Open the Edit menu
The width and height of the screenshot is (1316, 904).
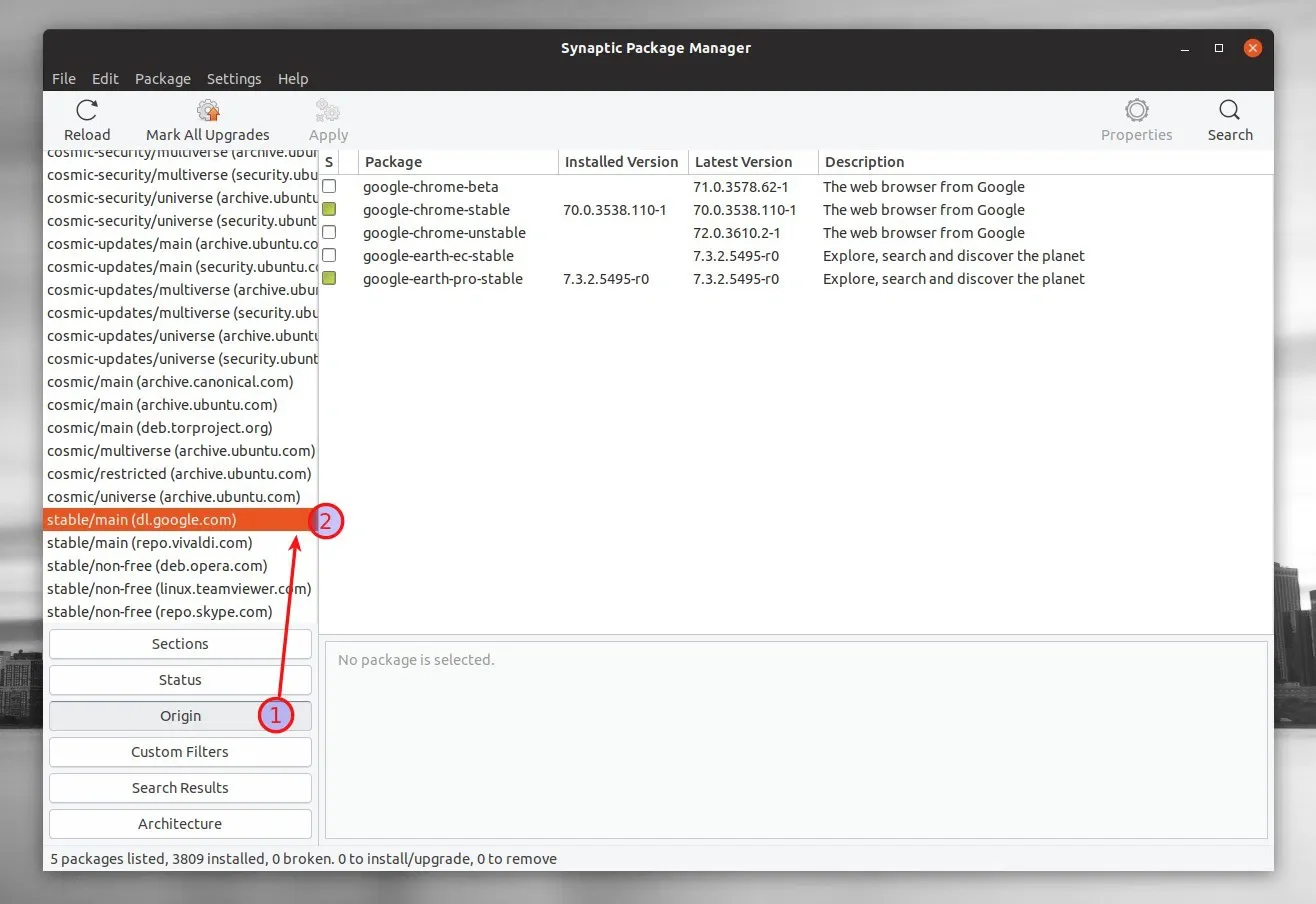coord(105,79)
